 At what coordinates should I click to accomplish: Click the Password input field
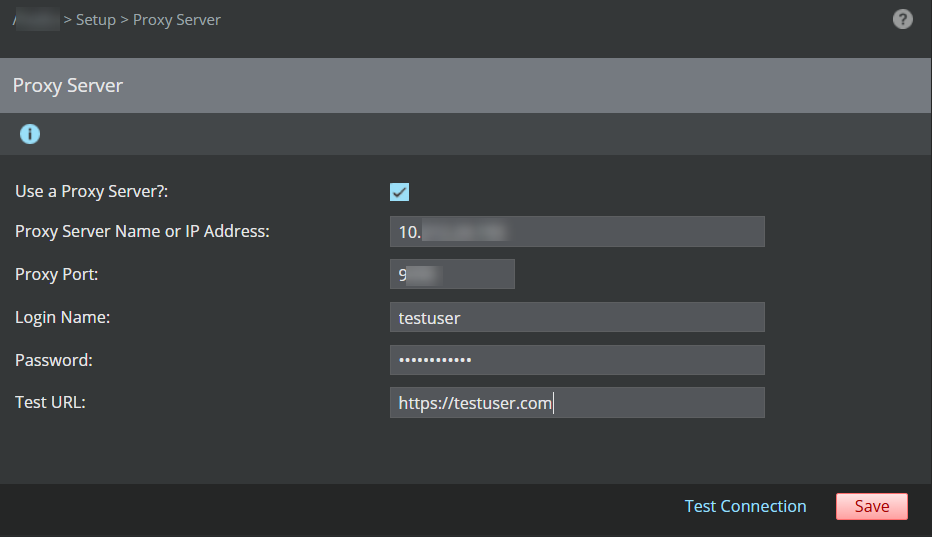click(577, 360)
